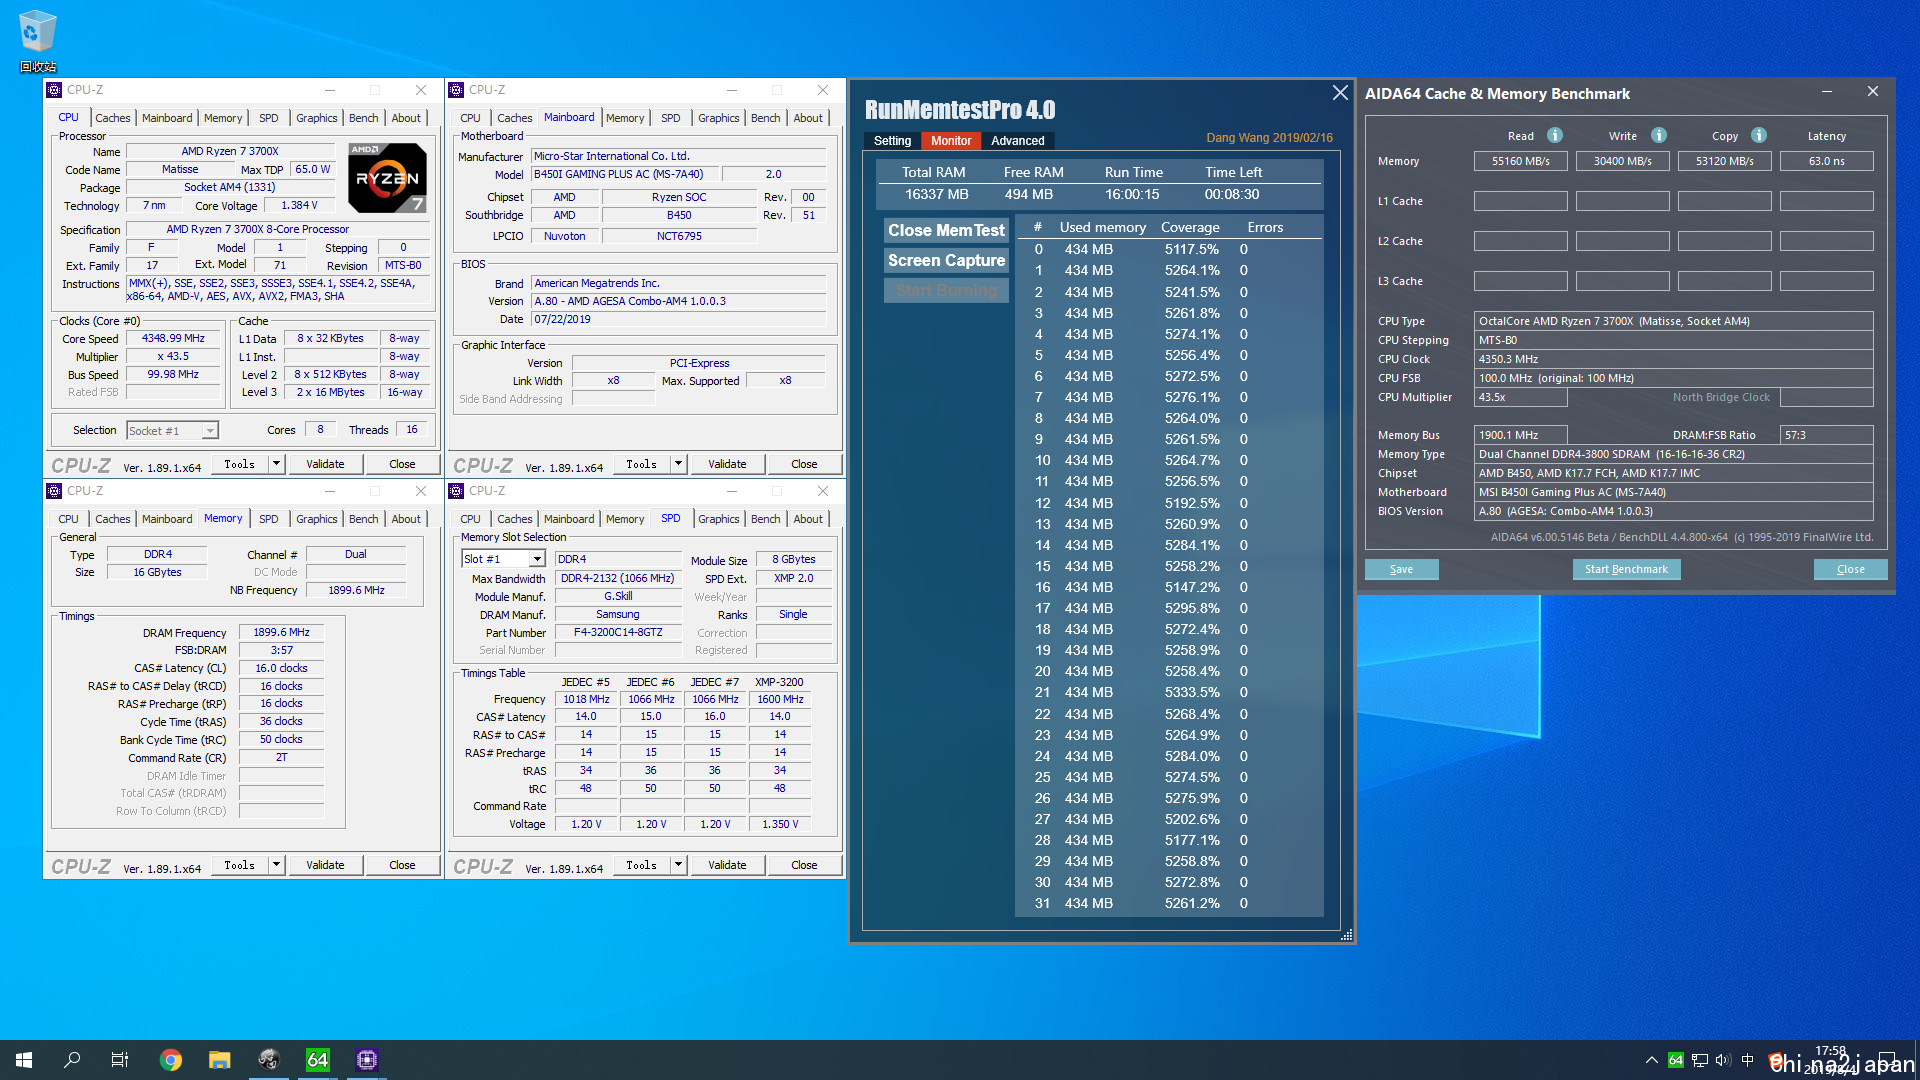Open the SPD tab in the processor CPU-Z window
Viewport: 1920px width, 1080px height.
click(x=269, y=118)
